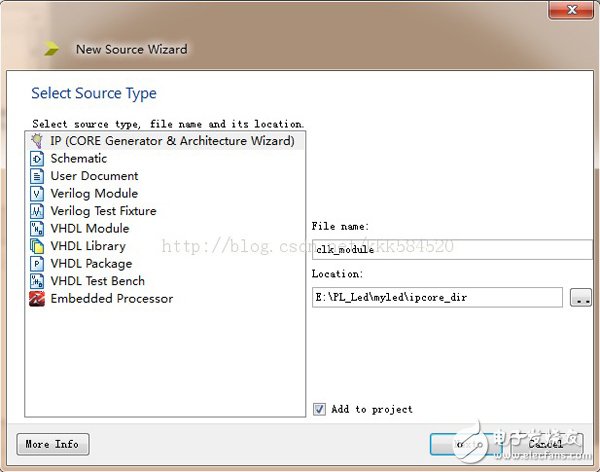Click the Verilog Module icon
The height and width of the screenshot is (472, 600).
pyautogui.click(x=37, y=194)
